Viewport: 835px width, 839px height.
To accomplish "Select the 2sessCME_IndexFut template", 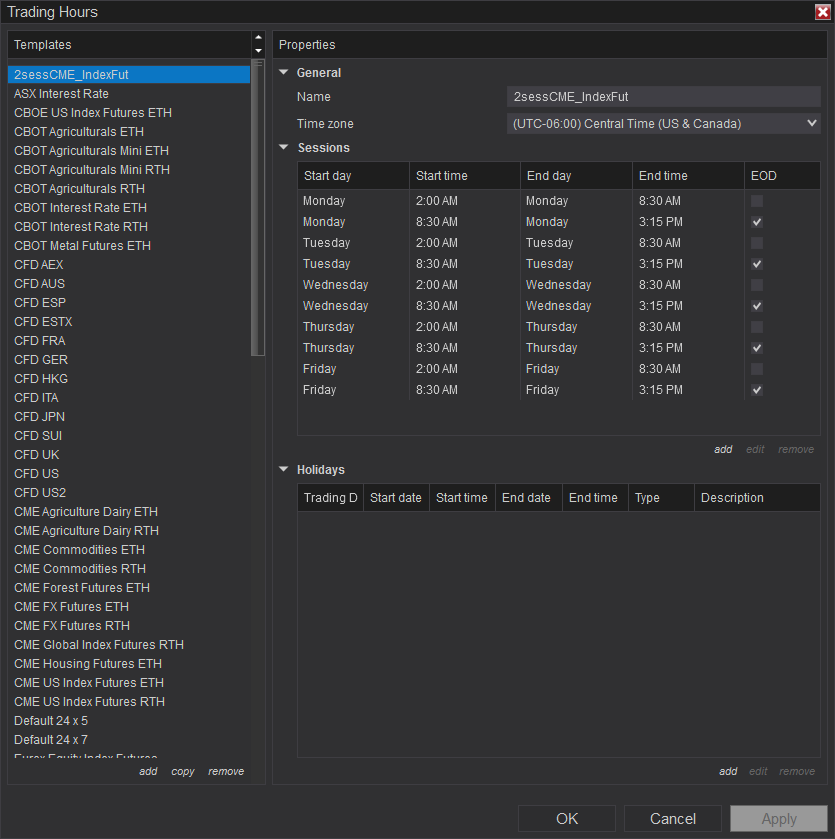I will coord(129,74).
